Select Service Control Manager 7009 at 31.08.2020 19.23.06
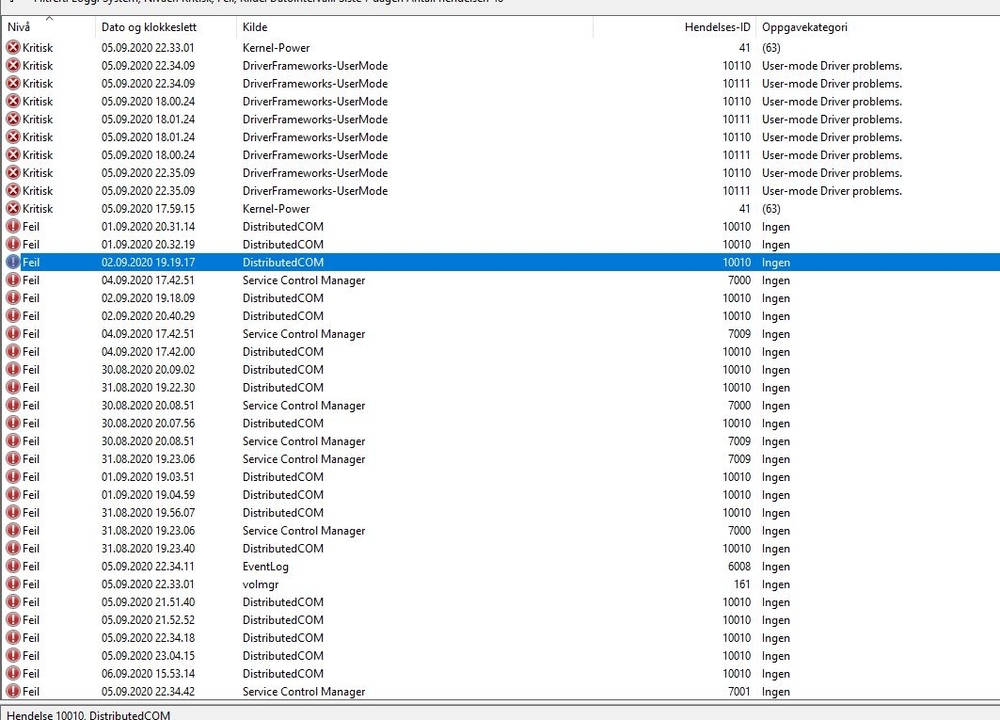This screenshot has width=1000, height=720. 304,458
